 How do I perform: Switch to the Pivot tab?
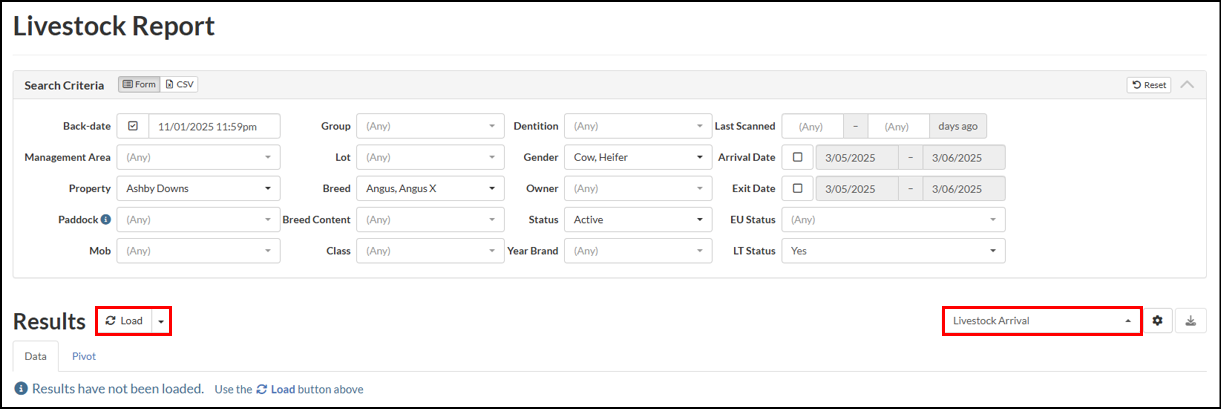click(84, 356)
